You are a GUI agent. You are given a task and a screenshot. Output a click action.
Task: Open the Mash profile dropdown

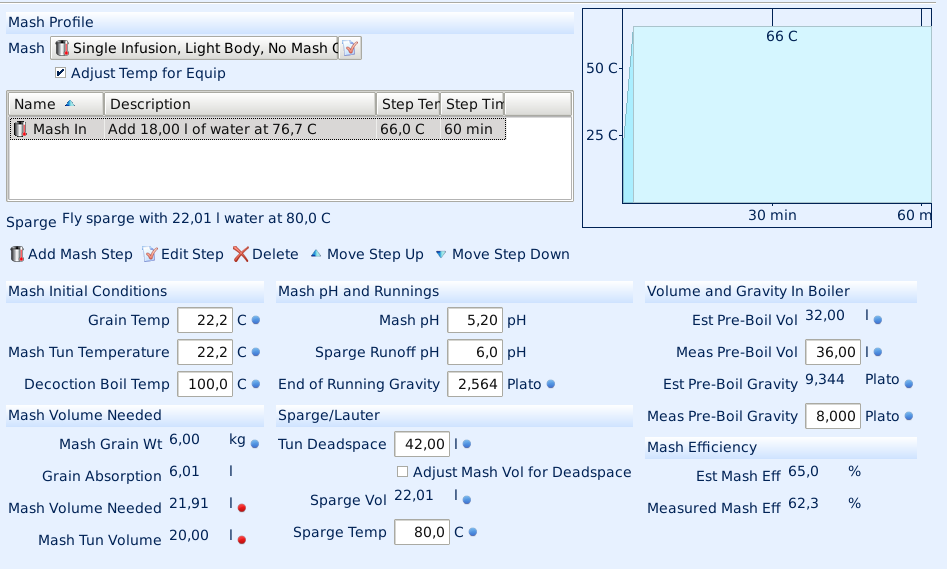[x=194, y=48]
